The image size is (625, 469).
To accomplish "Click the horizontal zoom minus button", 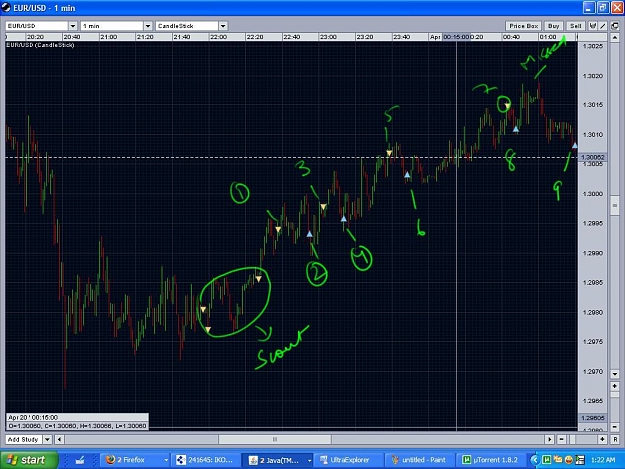I will coord(561,439).
